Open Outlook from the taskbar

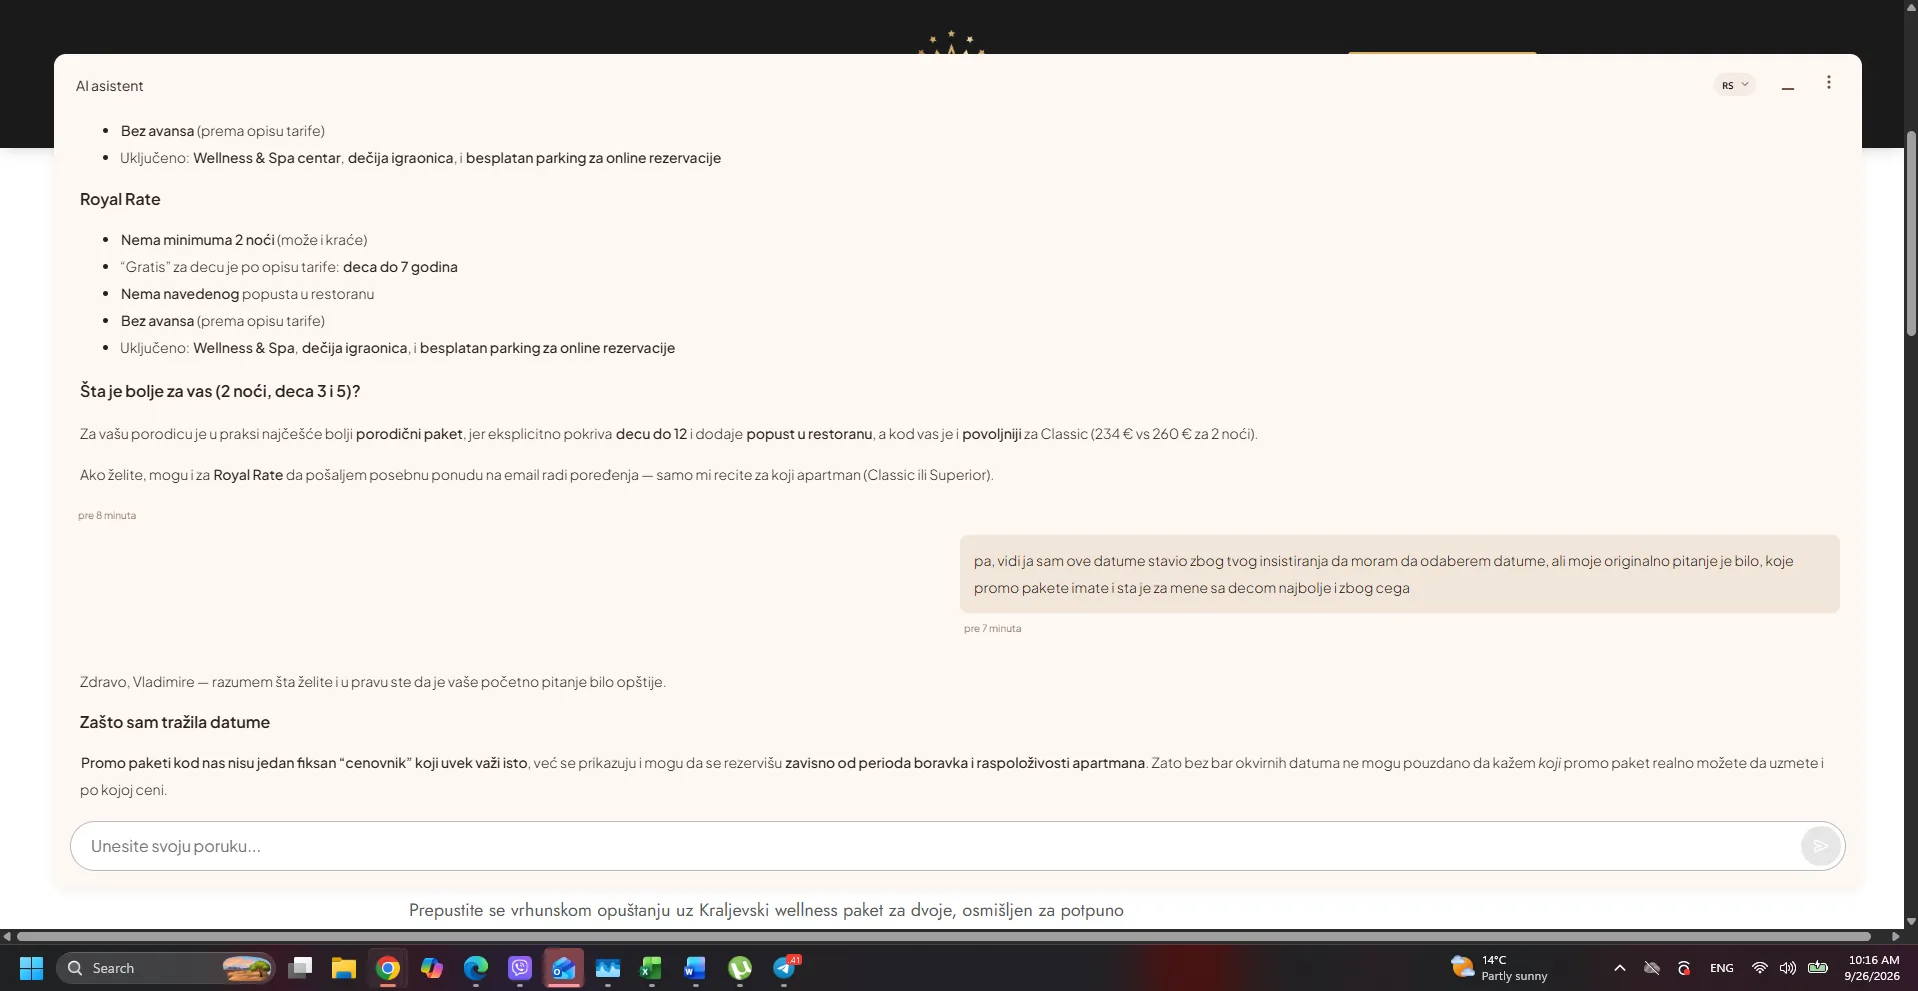tap(564, 968)
